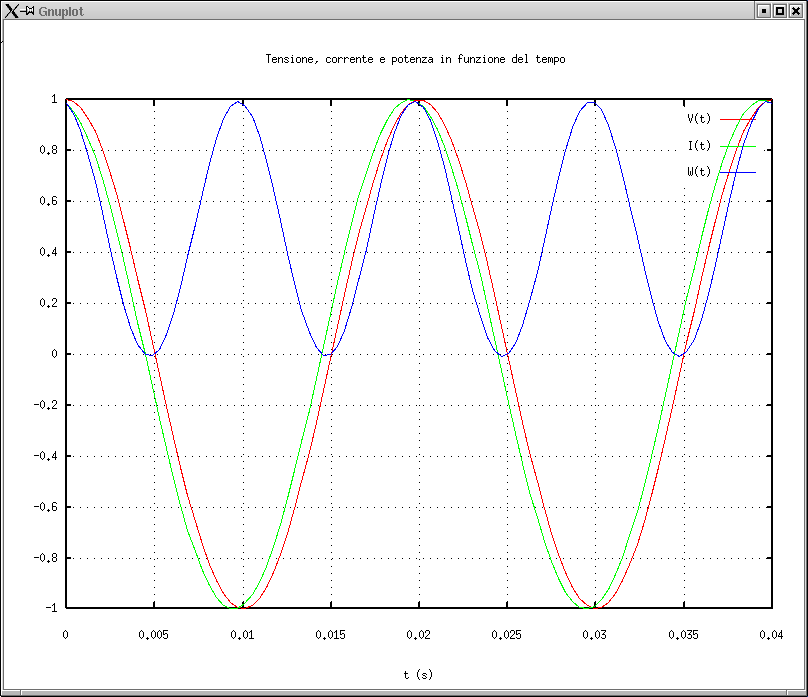Click the 0.035 x-axis tick label
Image resolution: width=808 pixels, height=697 pixels.
(683, 634)
